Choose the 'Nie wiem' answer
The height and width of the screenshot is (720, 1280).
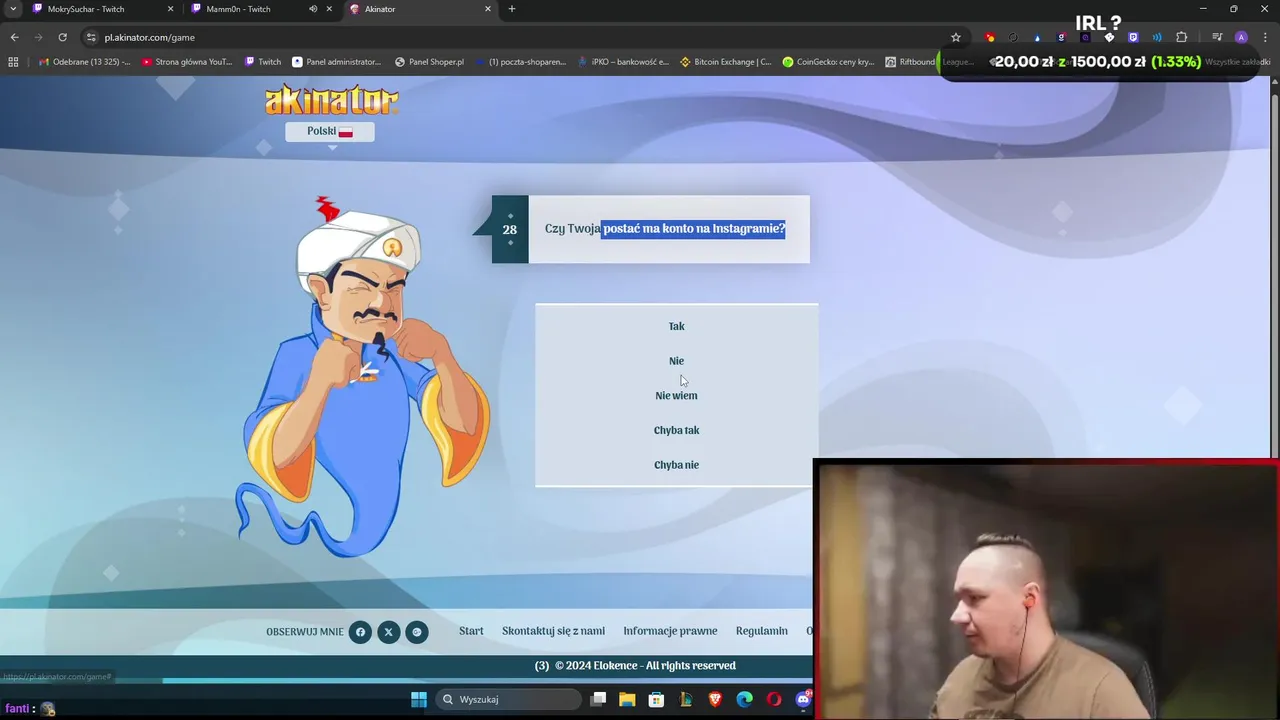coord(676,396)
